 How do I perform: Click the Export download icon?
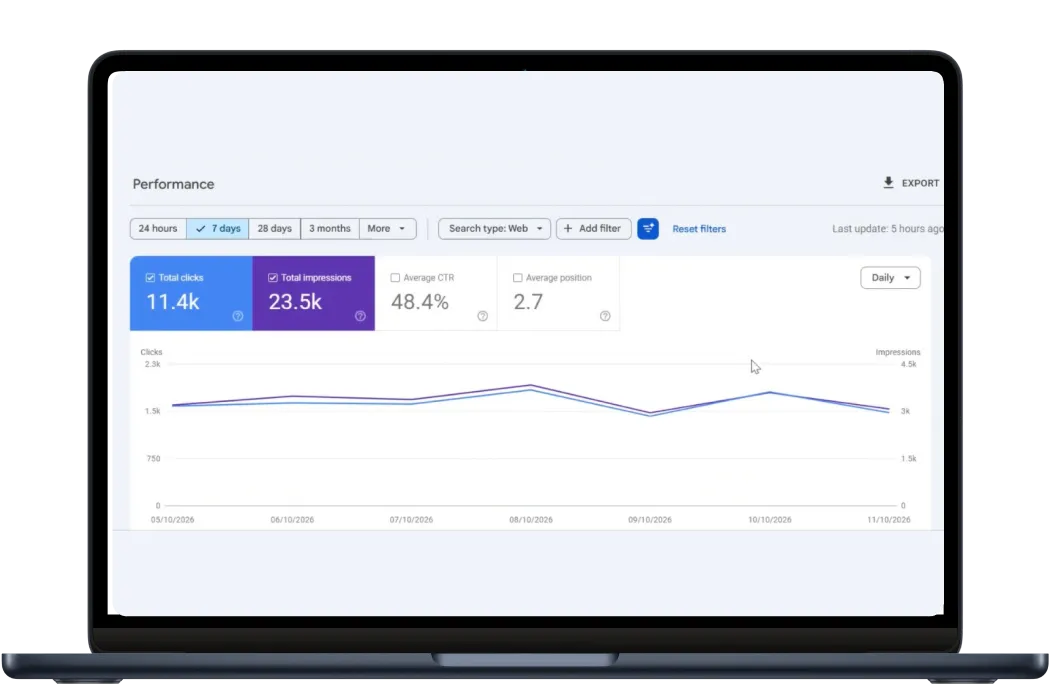tap(888, 183)
